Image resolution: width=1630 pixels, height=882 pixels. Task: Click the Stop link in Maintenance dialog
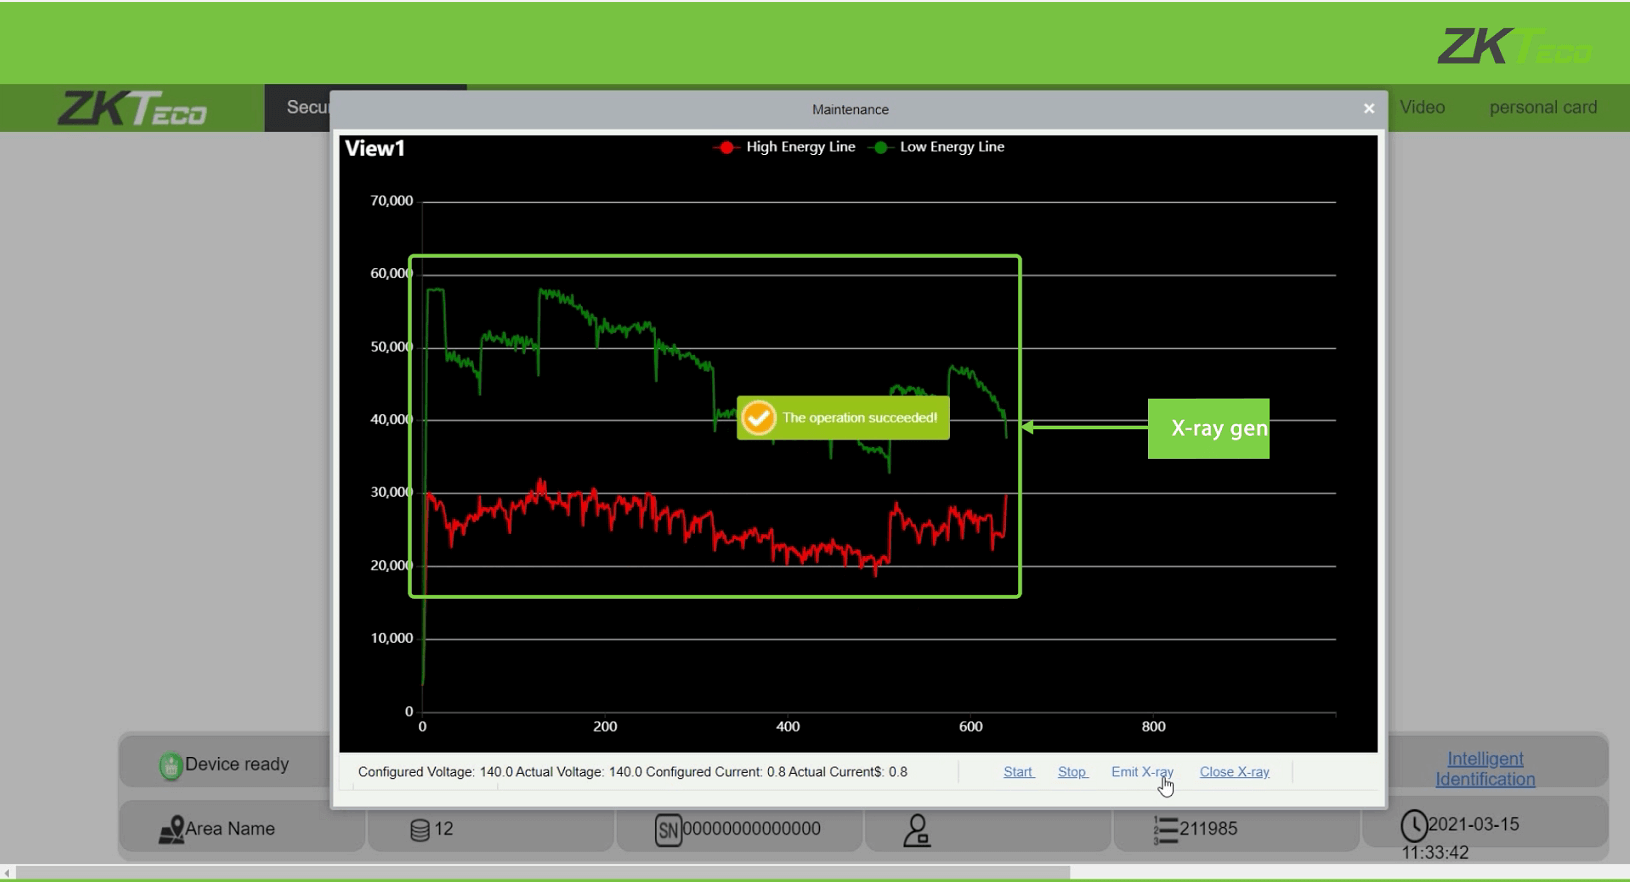click(1072, 772)
